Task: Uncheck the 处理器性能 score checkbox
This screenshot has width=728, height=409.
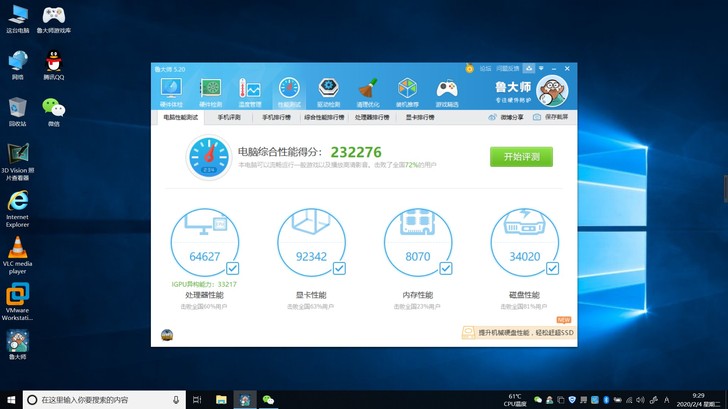Action: (233, 268)
